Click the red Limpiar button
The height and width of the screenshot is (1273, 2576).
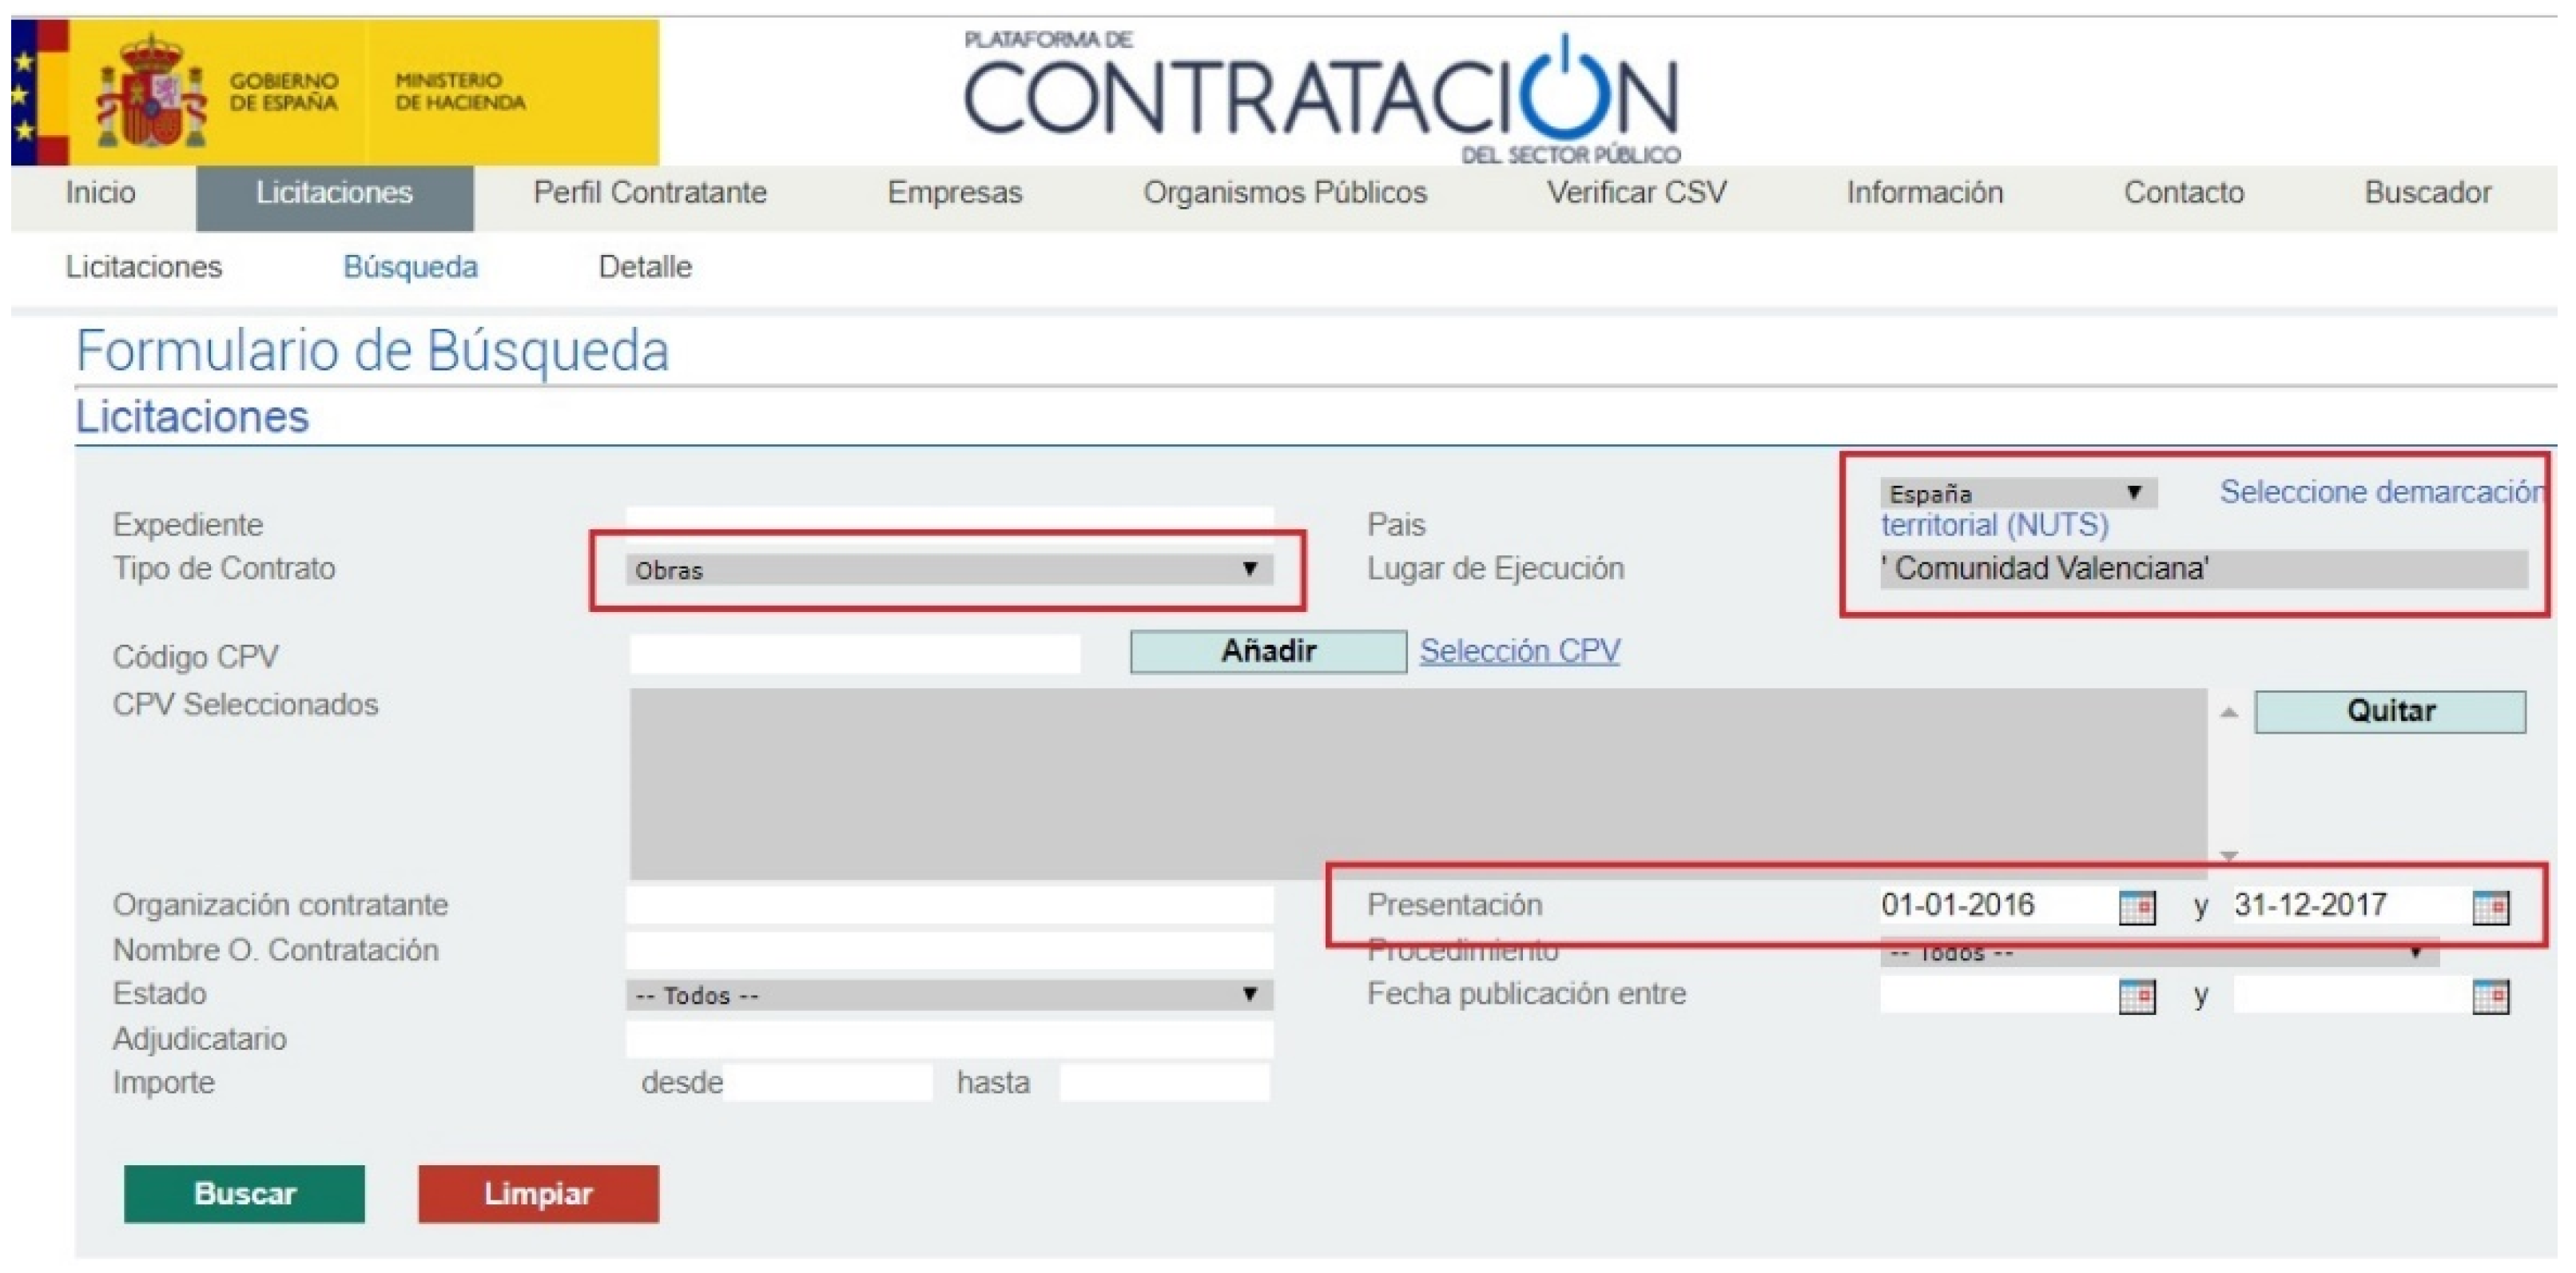click(538, 1193)
